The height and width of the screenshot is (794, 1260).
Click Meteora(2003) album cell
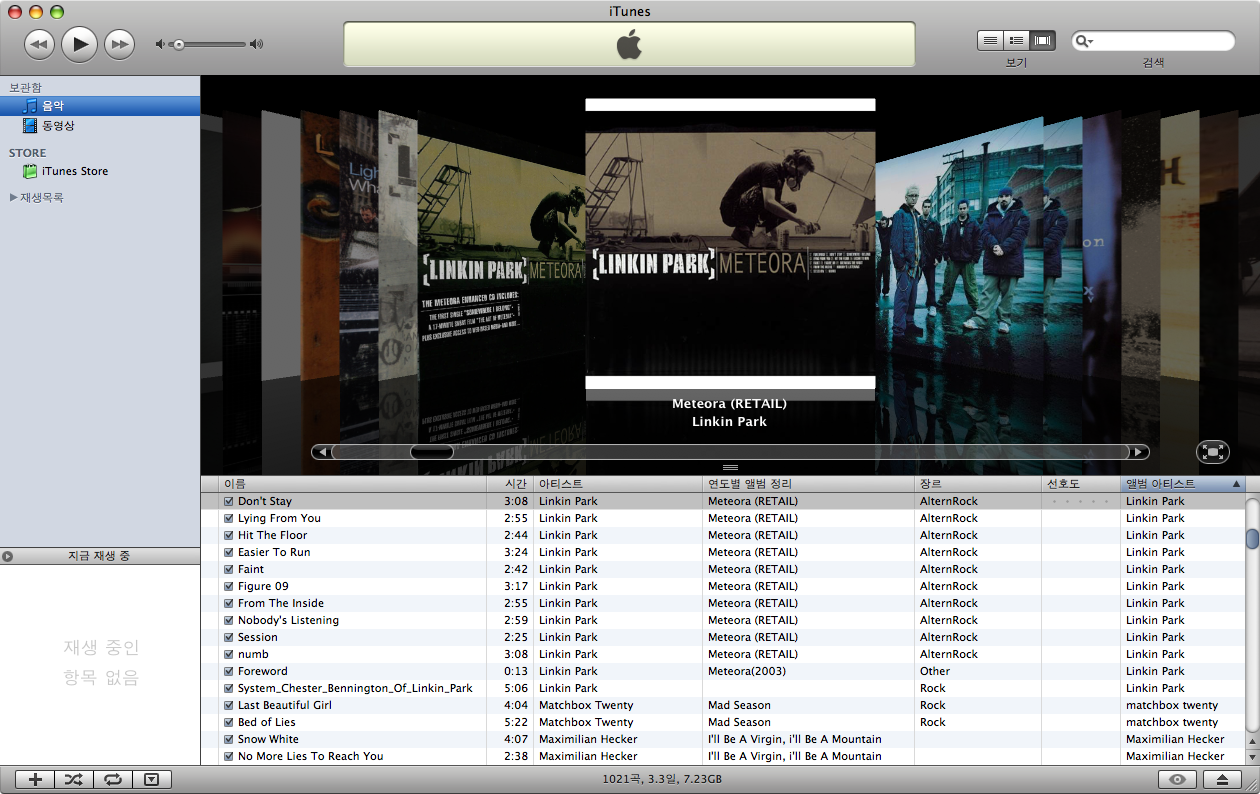coord(747,671)
